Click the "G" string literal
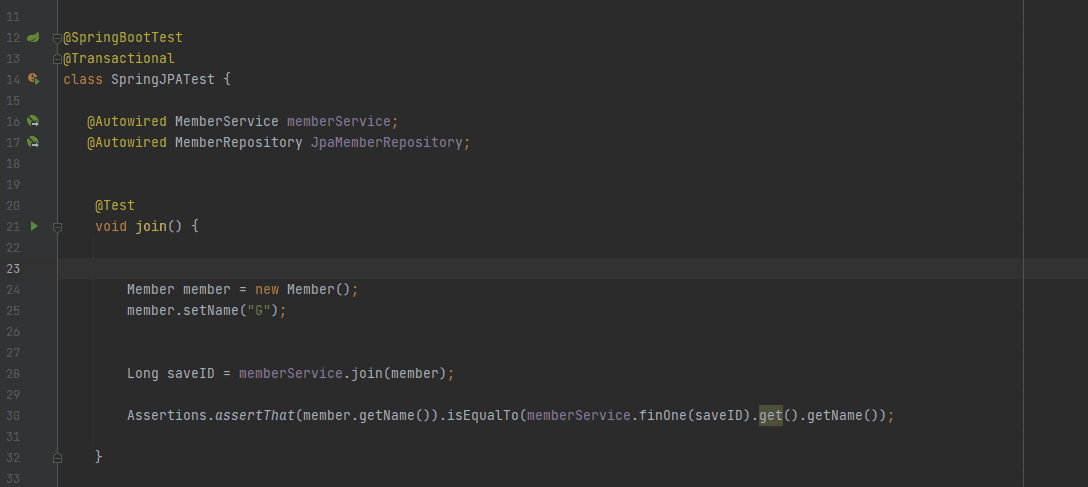Screen dimensions: 1088x487 click(x=259, y=310)
